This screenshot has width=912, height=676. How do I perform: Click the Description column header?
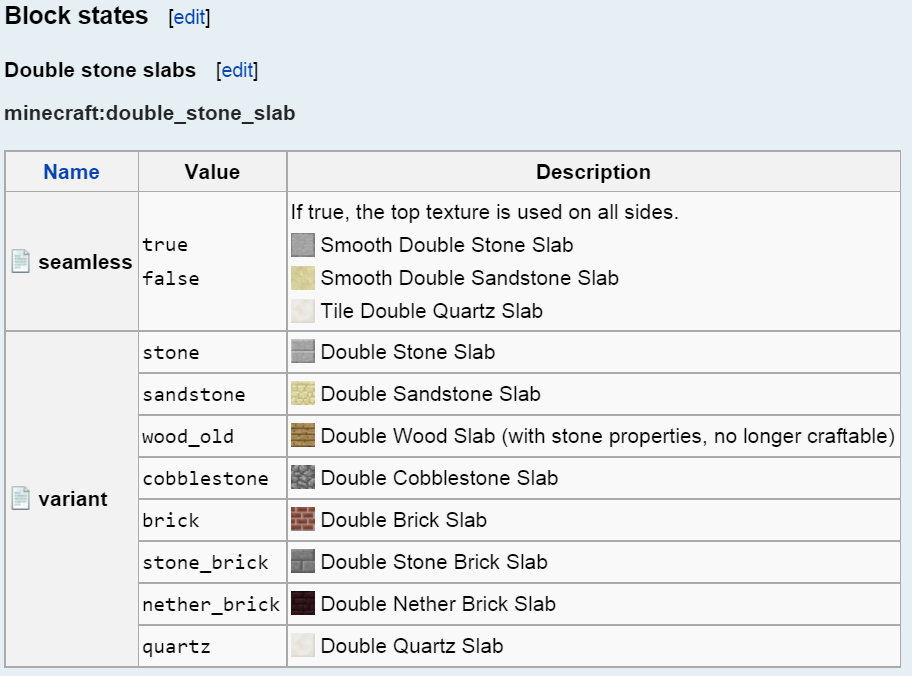pos(593,172)
